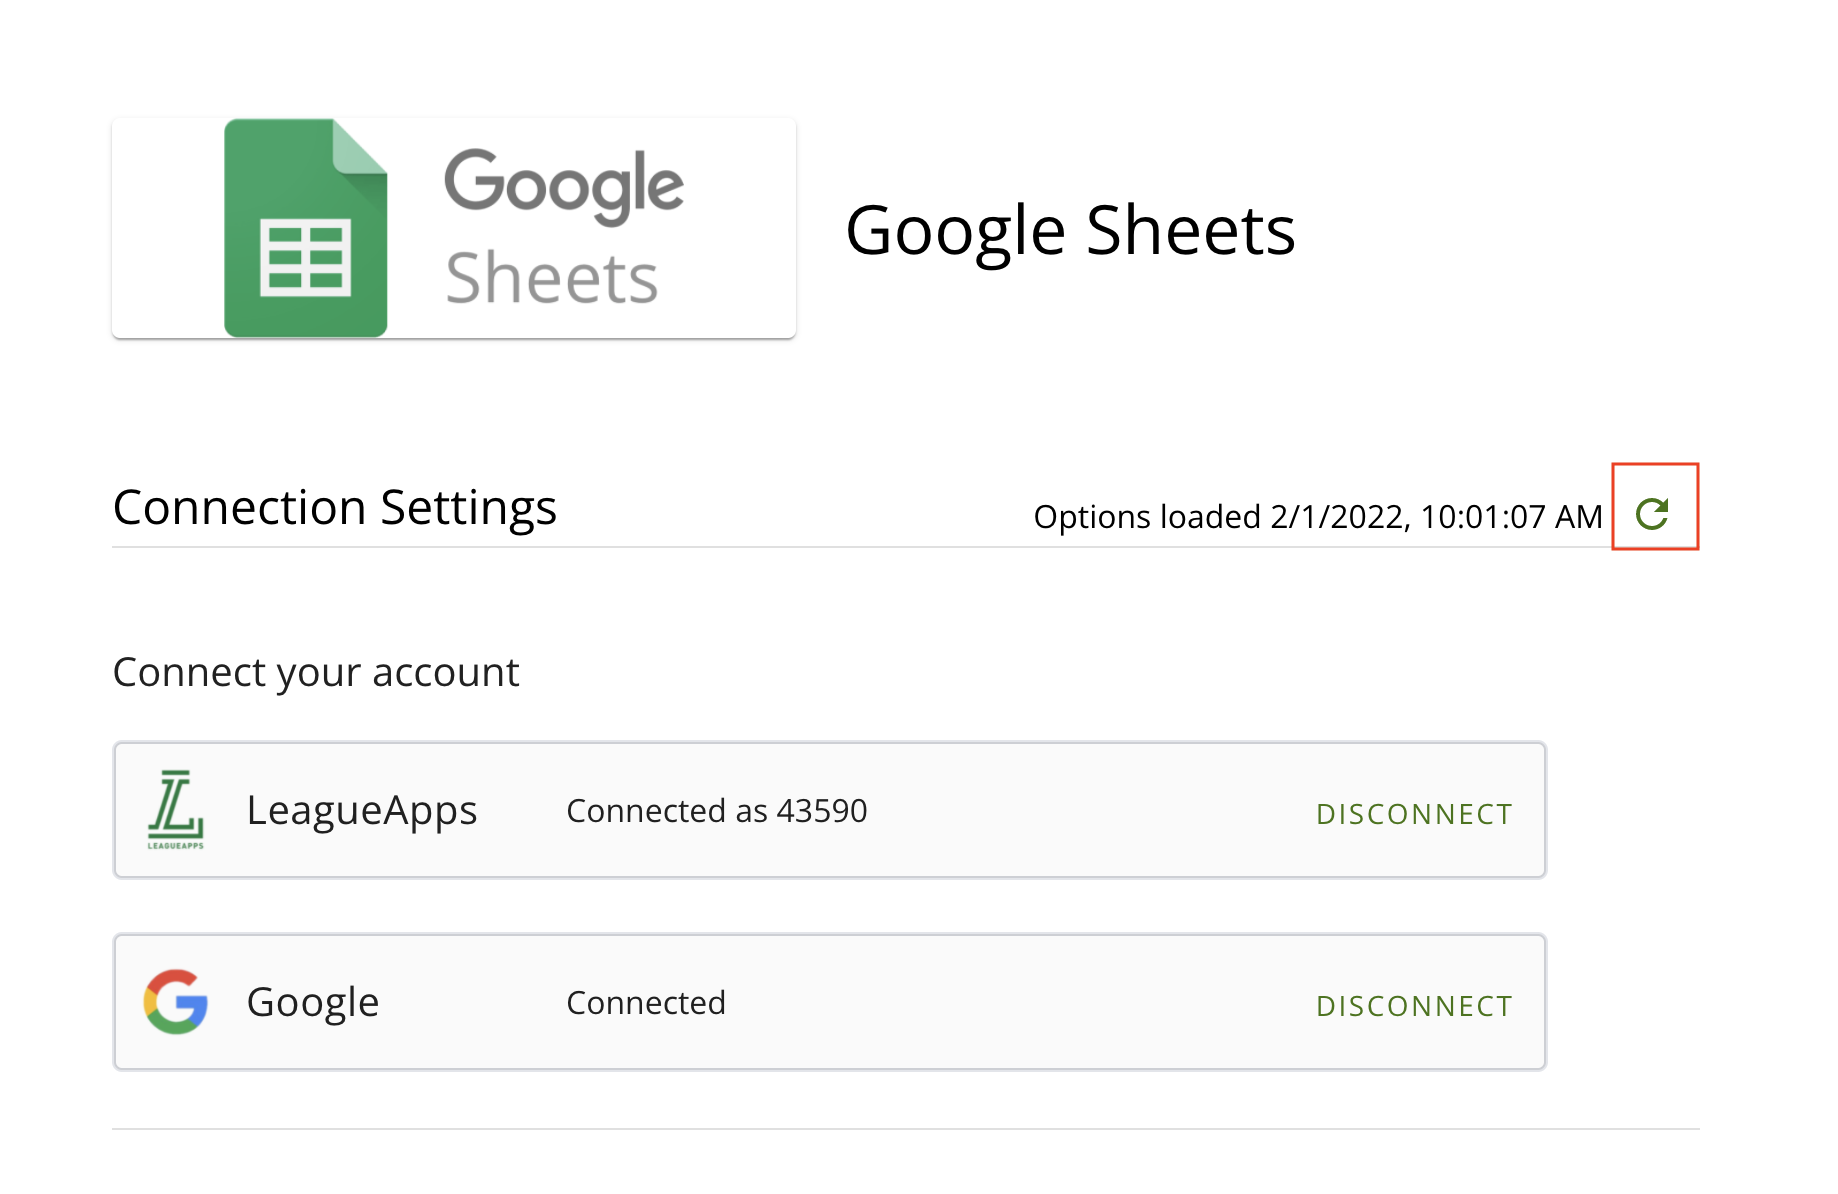The width and height of the screenshot is (1838, 1194).
Task: Click the Google Sheets page title
Action: point(1070,230)
